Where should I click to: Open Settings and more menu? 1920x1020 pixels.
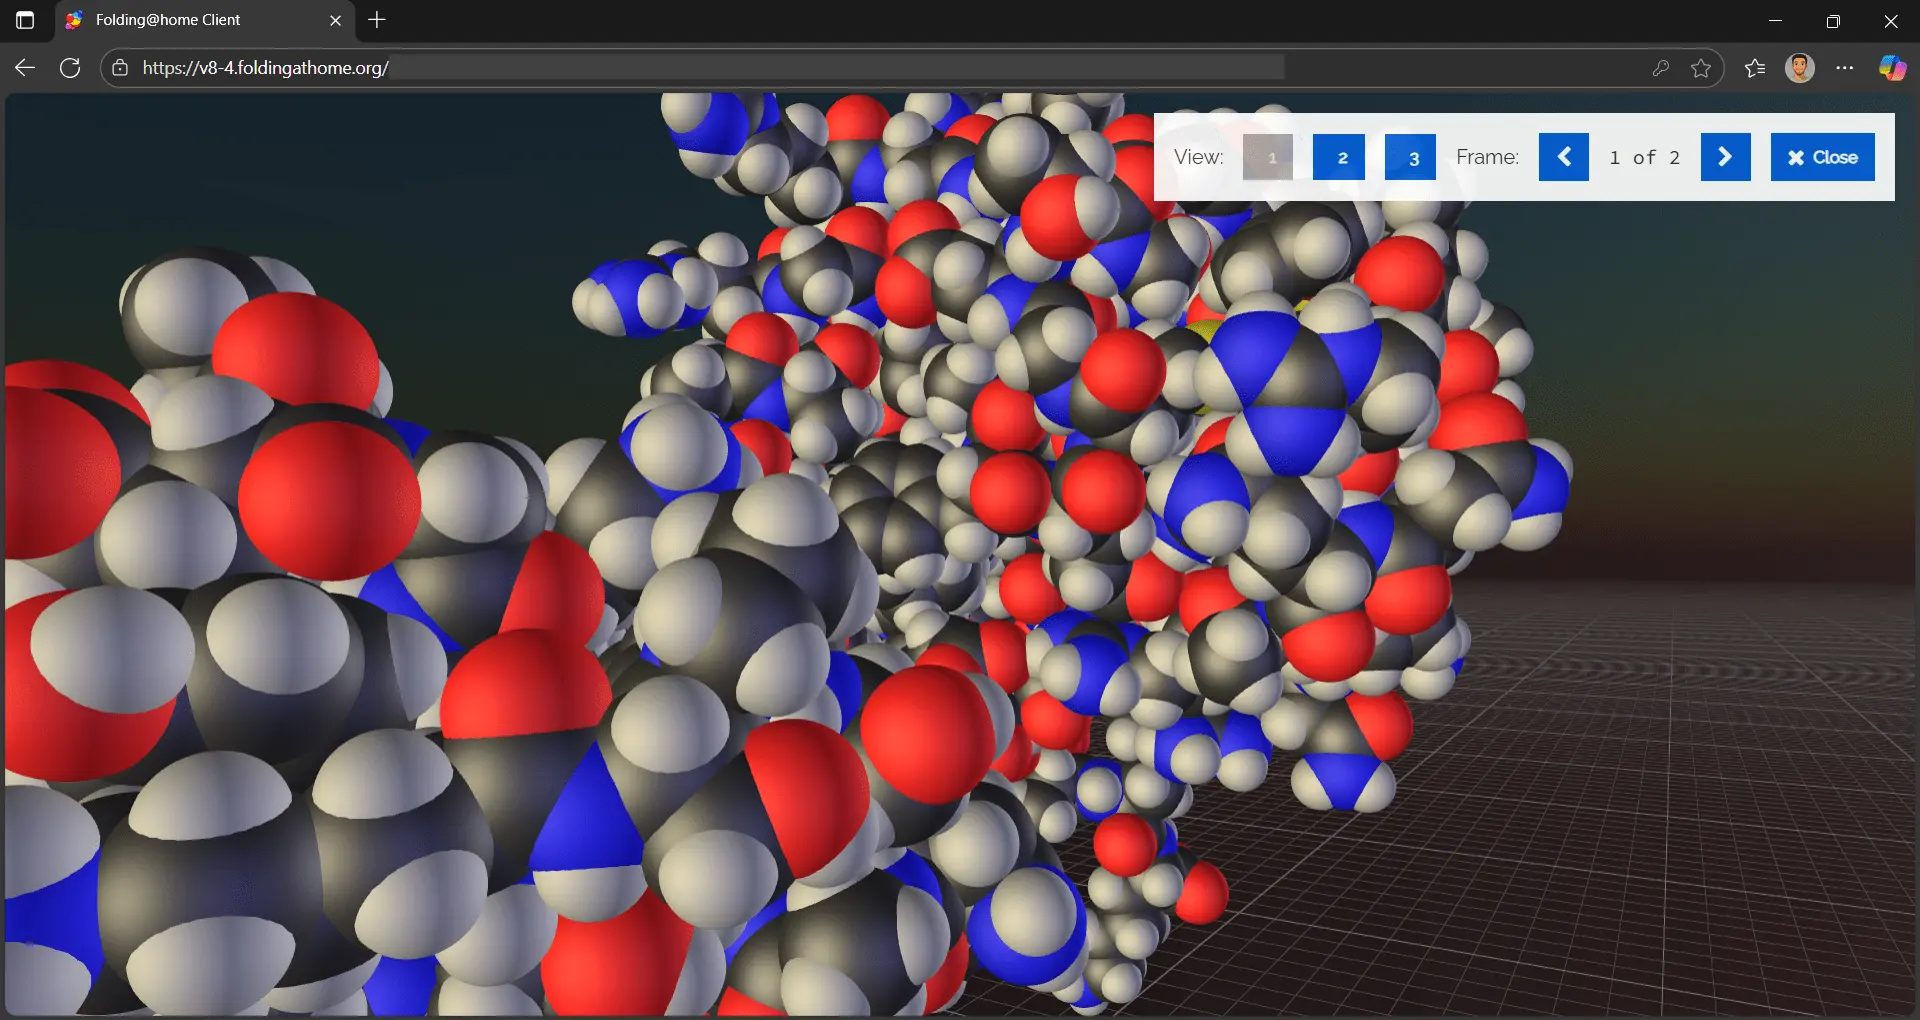[1845, 68]
